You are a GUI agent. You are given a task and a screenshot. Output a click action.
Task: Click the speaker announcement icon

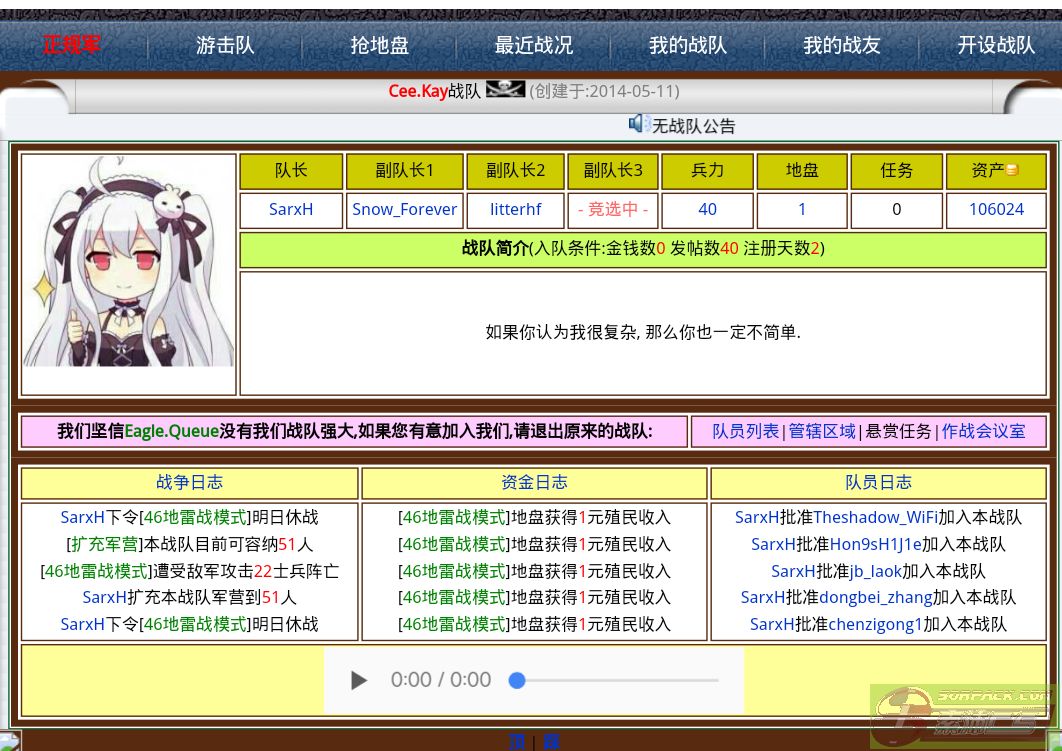click(x=639, y=124)
